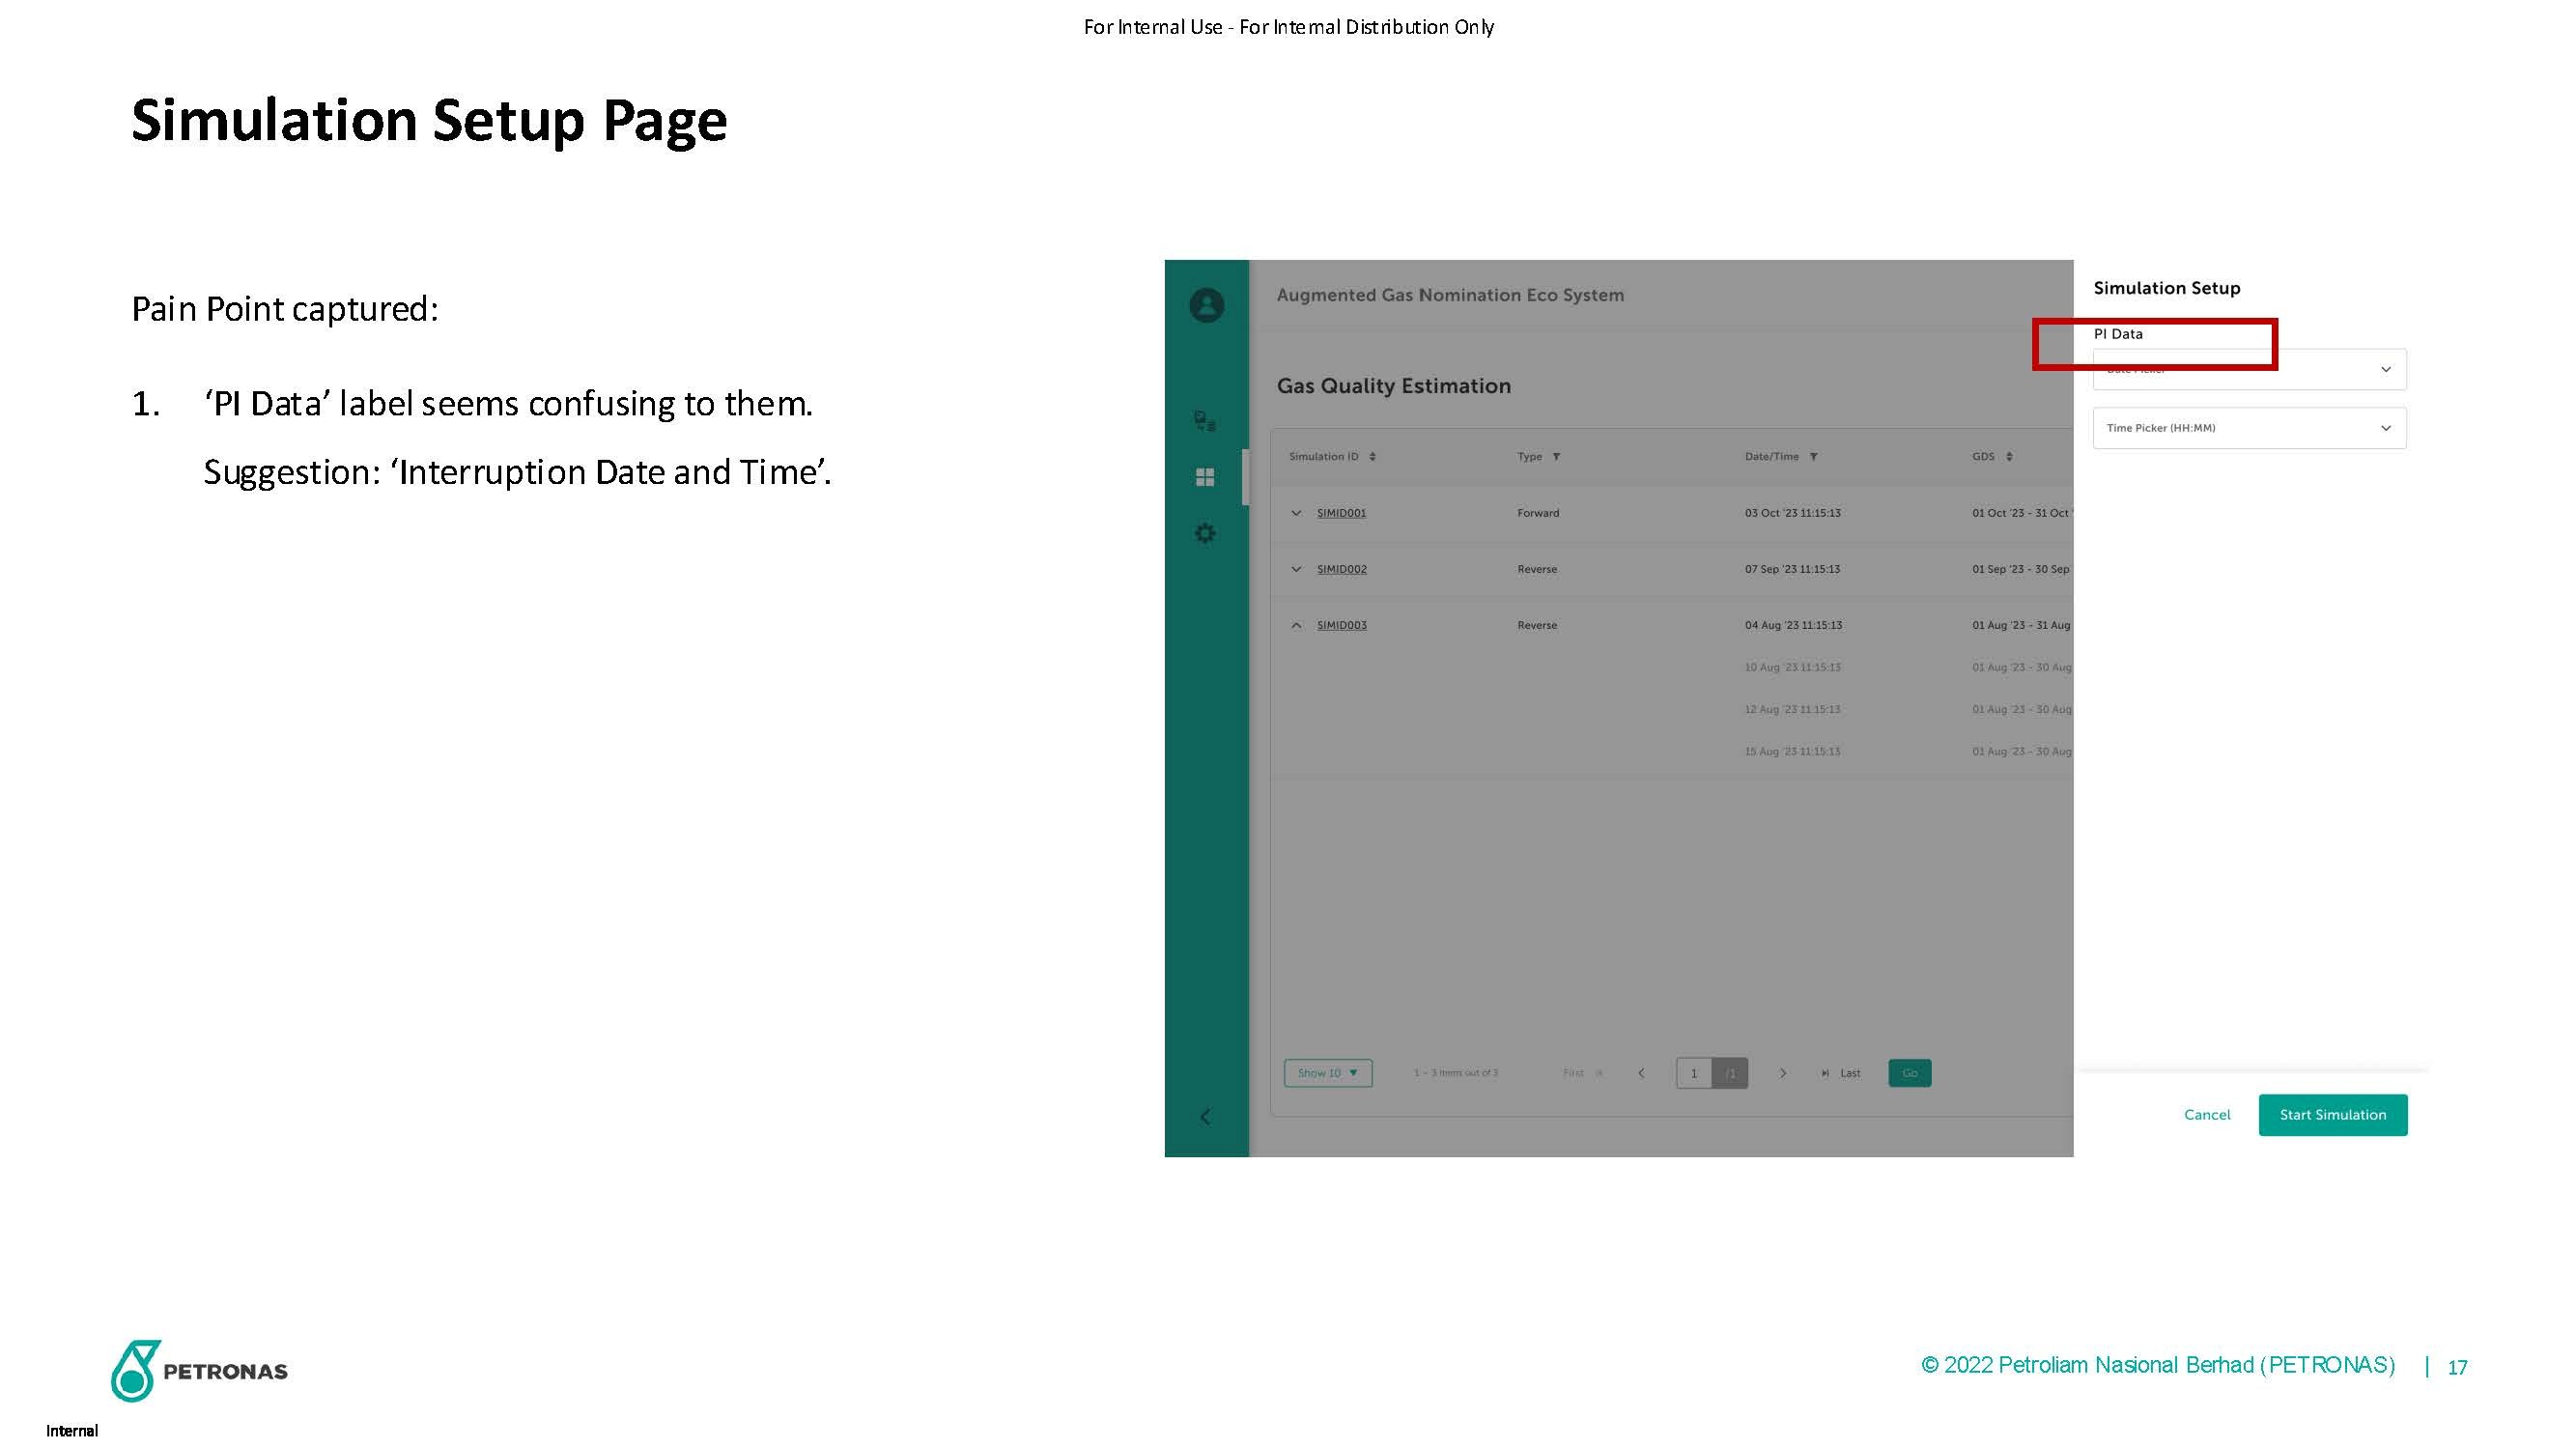The height and width of the screenshot is (1449, 2576).
Task: Expand the SIMID001 row
Action: (1296, 513)
